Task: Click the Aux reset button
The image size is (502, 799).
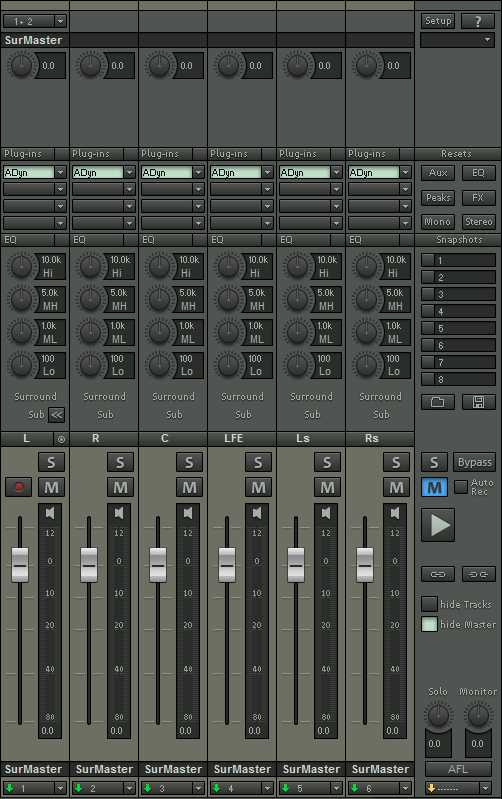Action: tap(438, 173)
